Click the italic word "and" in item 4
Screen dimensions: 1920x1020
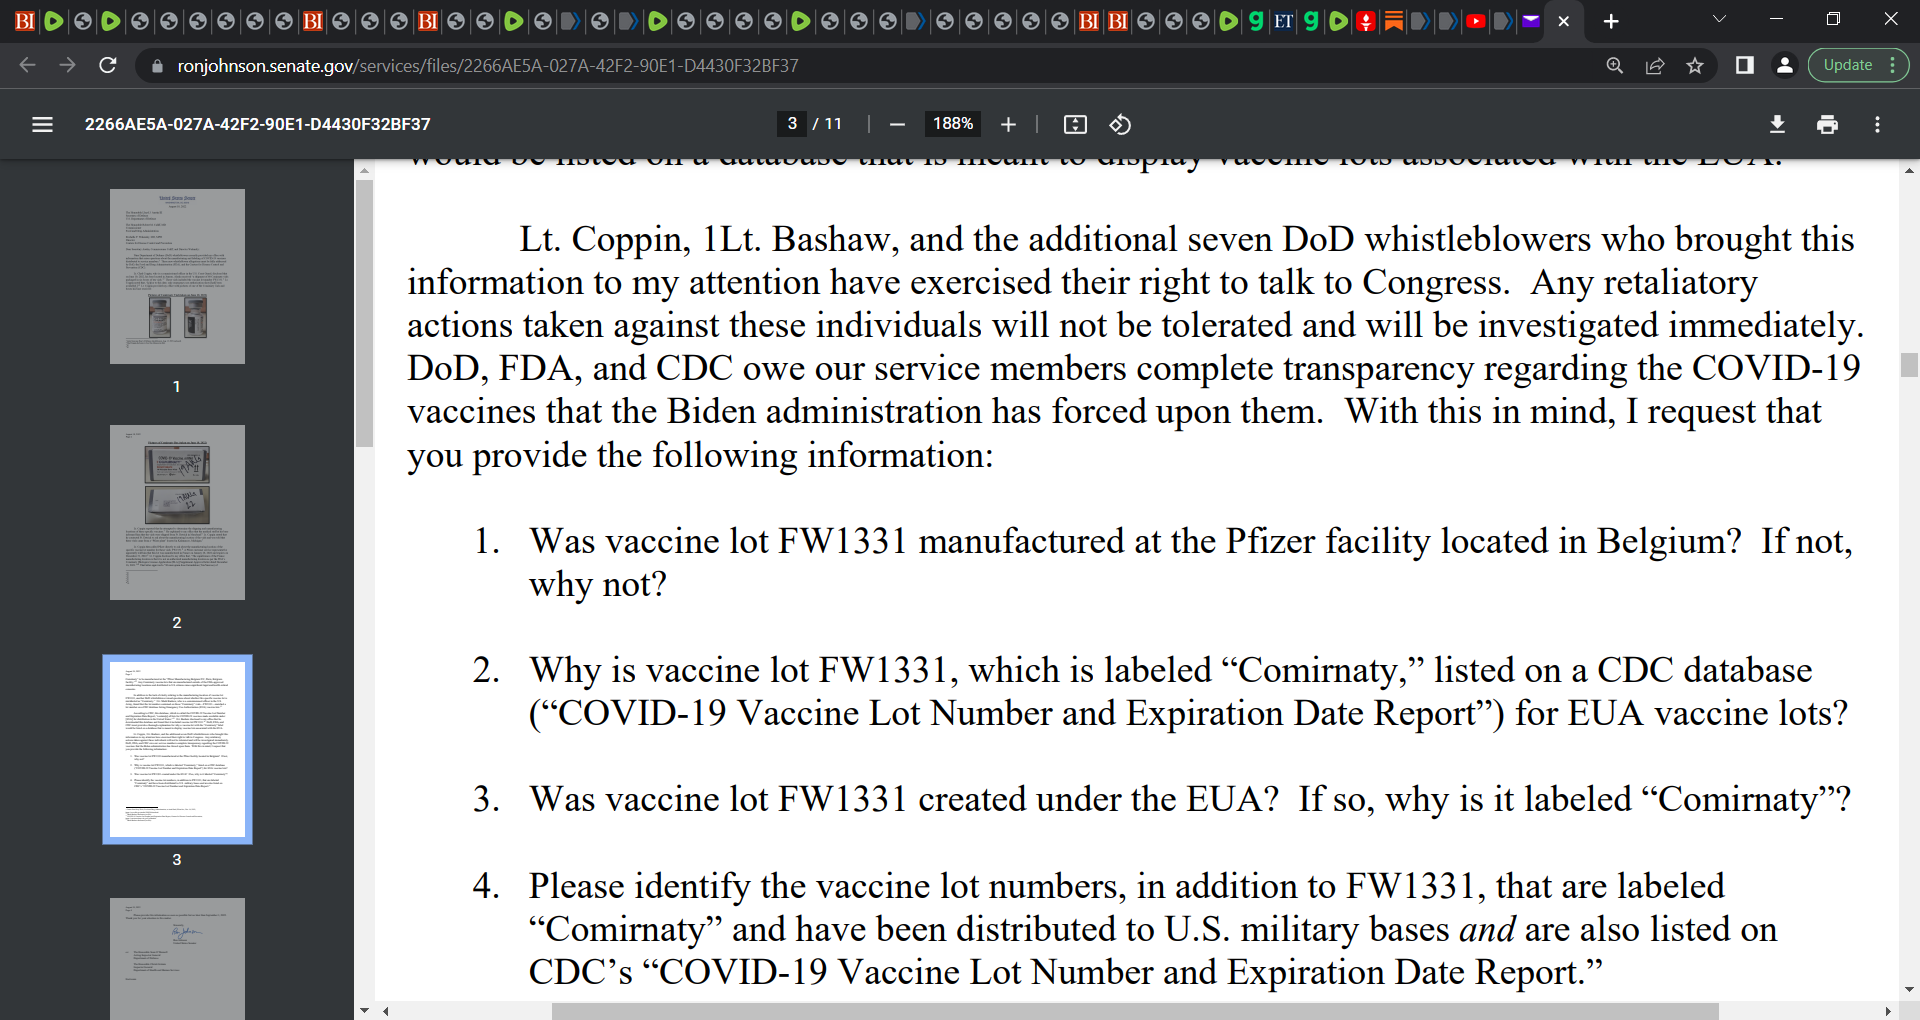(1488, 929)
